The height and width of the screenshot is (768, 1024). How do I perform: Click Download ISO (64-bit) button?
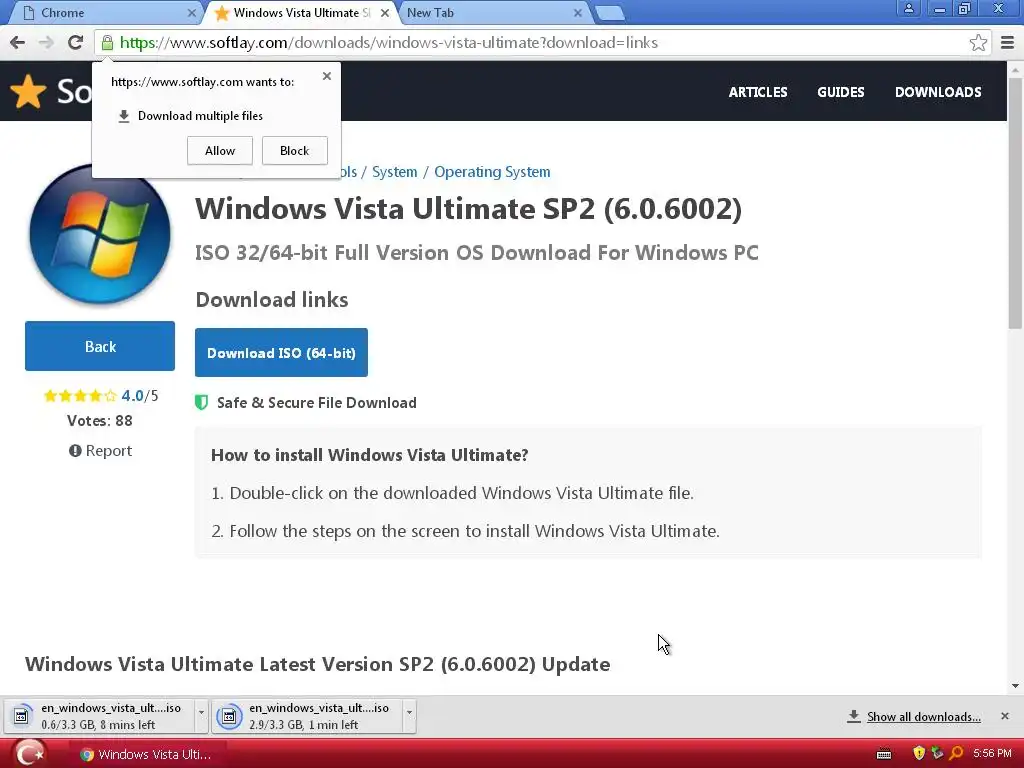(281, 353)
